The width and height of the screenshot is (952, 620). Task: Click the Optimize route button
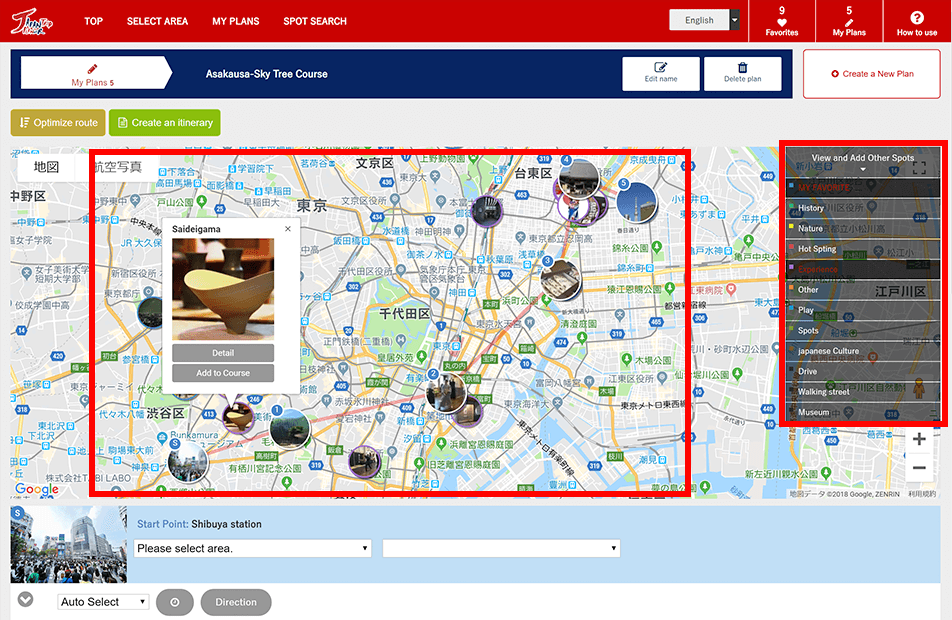pyautogui.click(x=58, y=123)
